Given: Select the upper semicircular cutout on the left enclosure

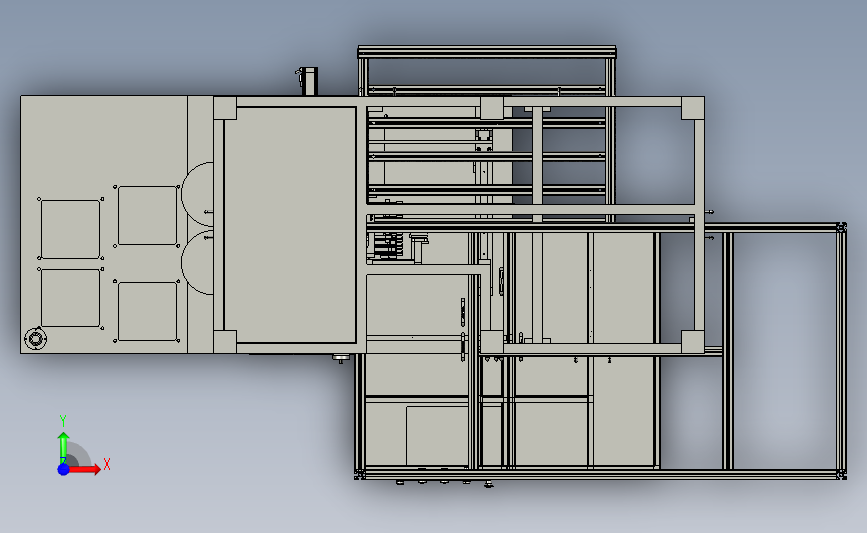Looking at the screenshot, I should tap(197, 194).
